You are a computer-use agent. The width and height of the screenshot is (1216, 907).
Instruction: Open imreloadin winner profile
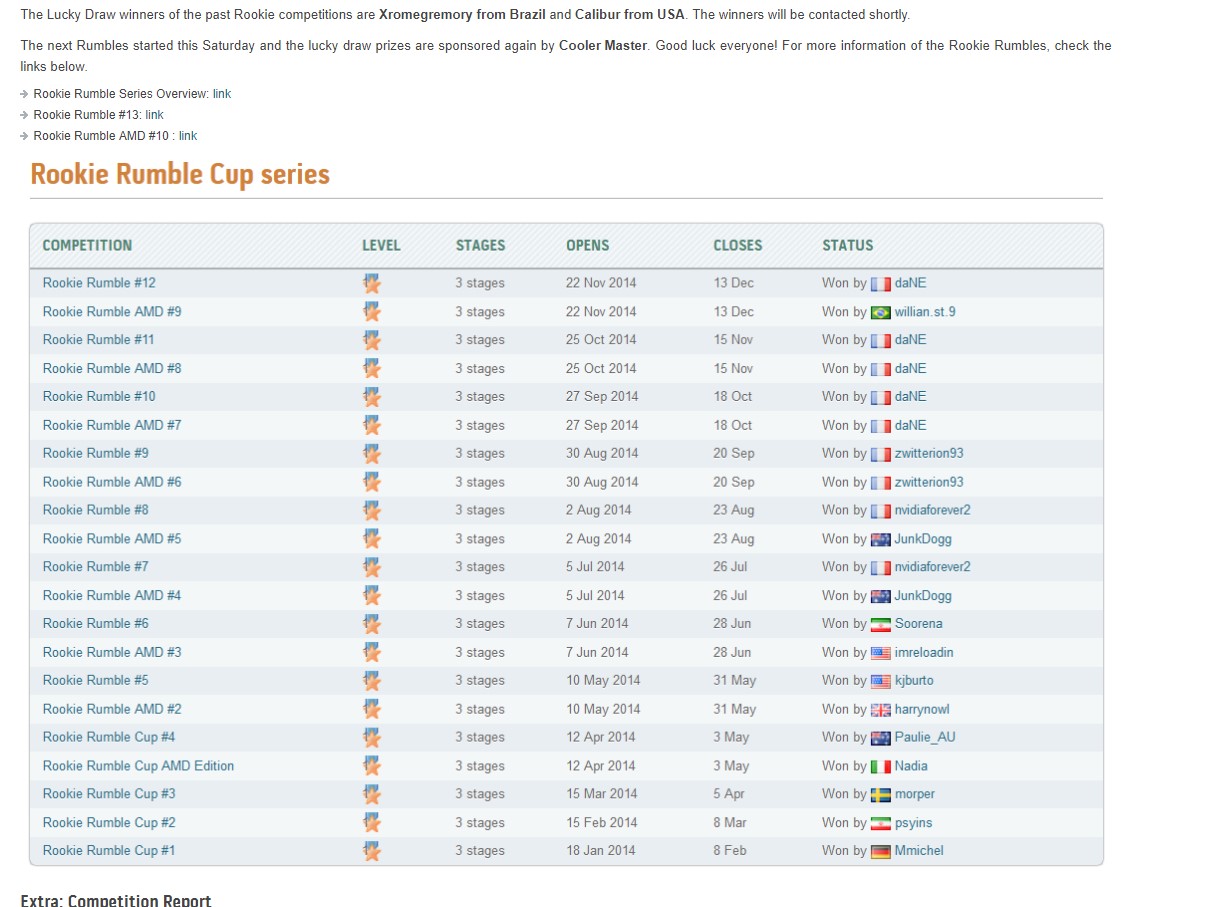pos(923,652)
